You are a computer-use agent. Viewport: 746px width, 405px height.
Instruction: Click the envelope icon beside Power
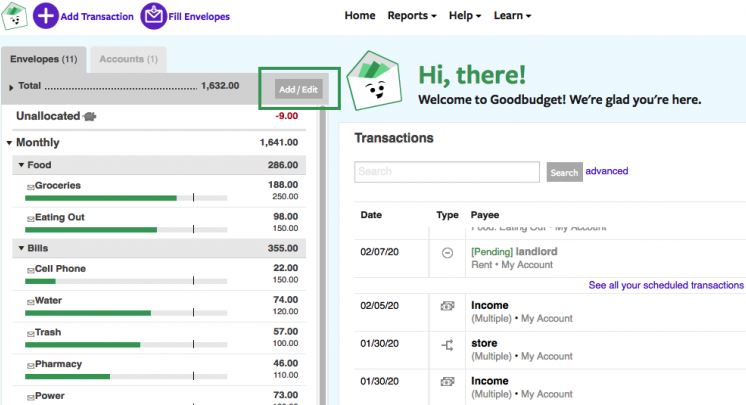pos(30,397)
